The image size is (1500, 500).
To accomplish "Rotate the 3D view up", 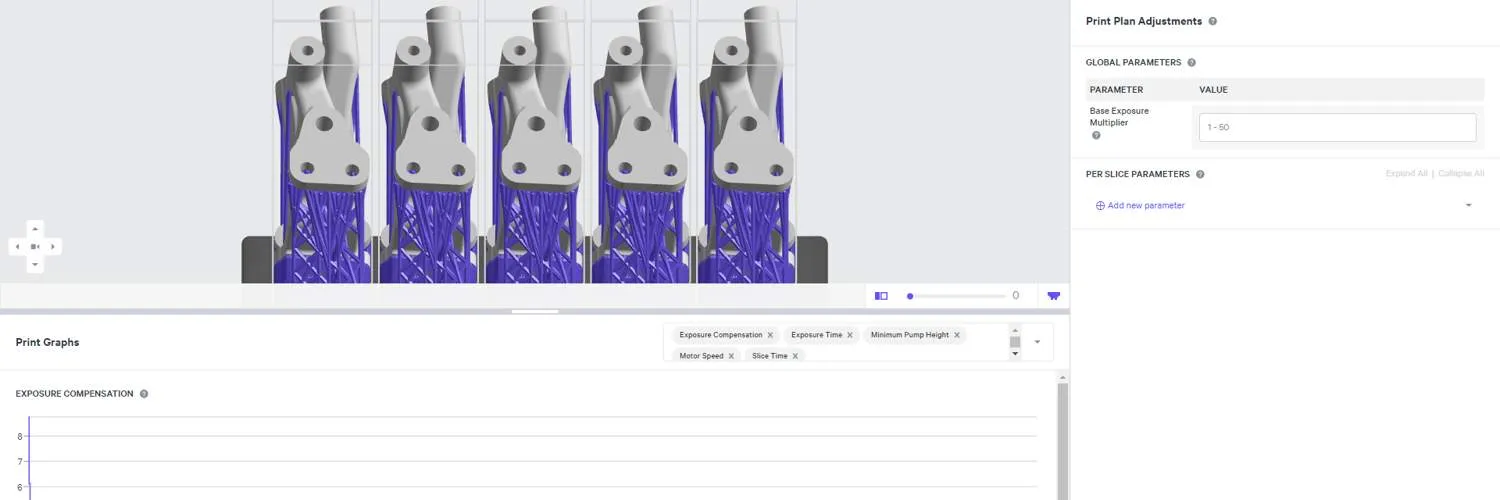I will (35, 228).
